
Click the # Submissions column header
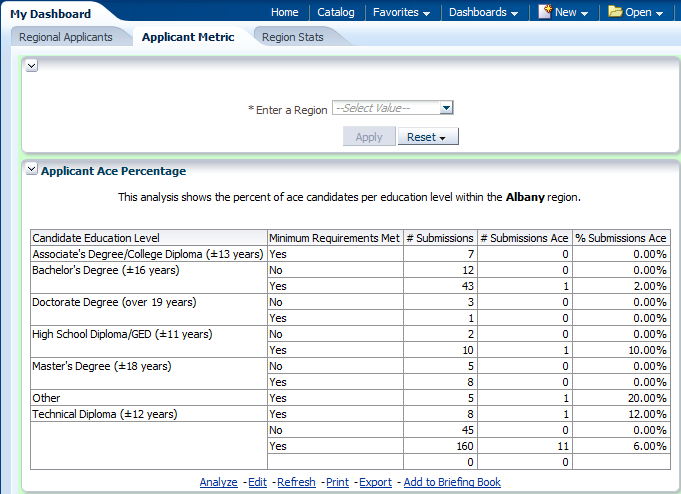click(x=440, y=238)
